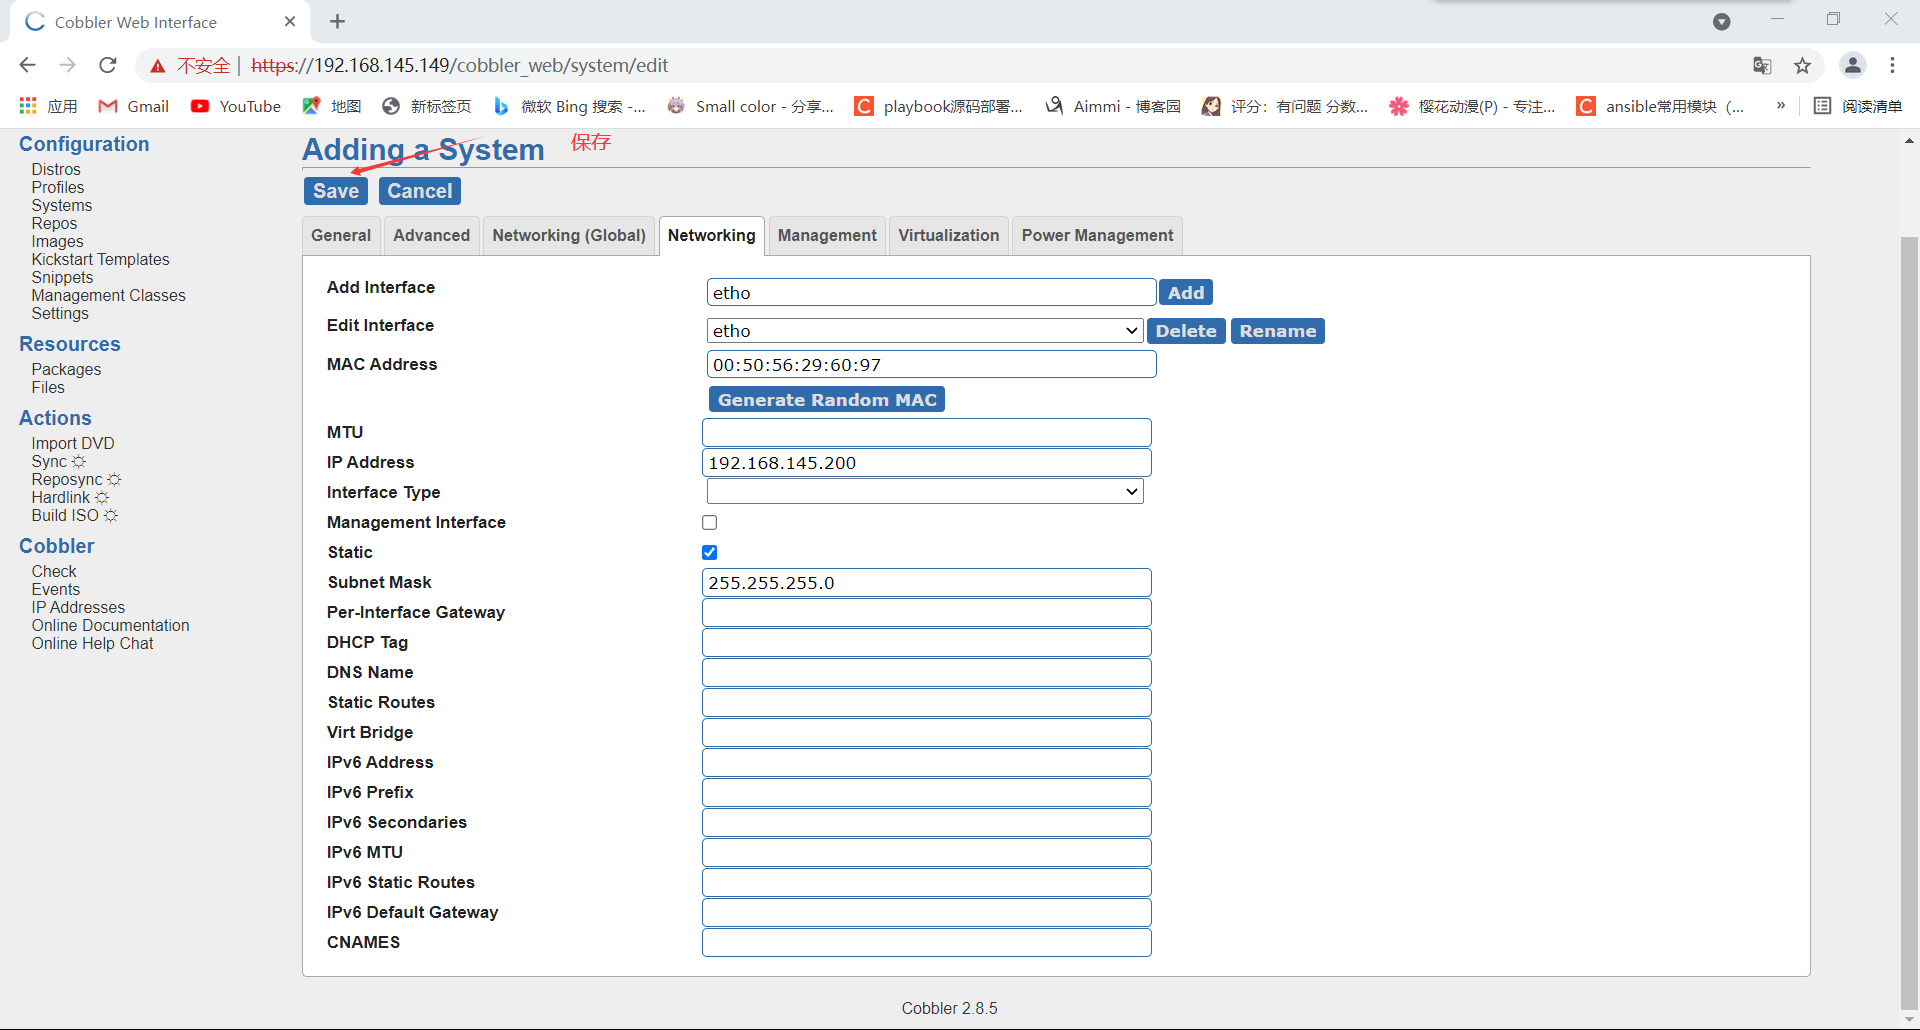This screenshot has height=1030, width=1920.
Task: Open Systems in the sidebar
Action: pyautogui.click(x=62, y=206)
